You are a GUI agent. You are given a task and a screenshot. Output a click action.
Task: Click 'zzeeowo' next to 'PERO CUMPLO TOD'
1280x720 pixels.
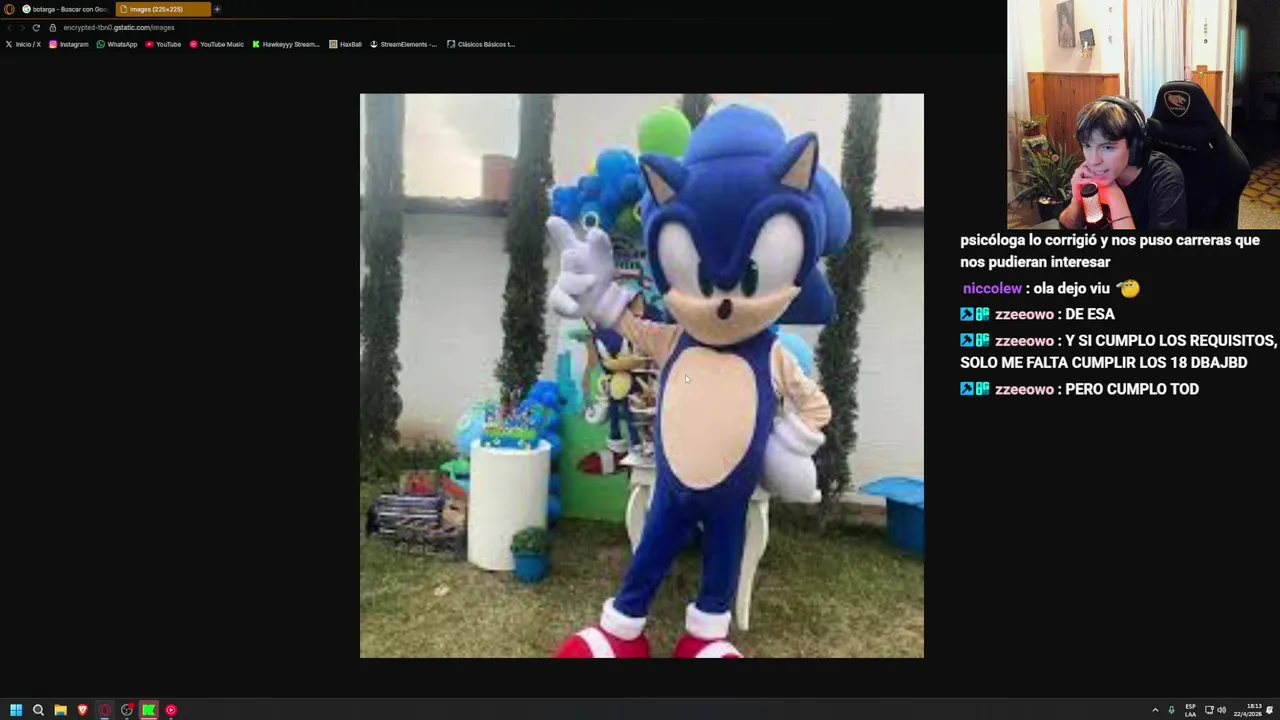tap(1024, 389)
